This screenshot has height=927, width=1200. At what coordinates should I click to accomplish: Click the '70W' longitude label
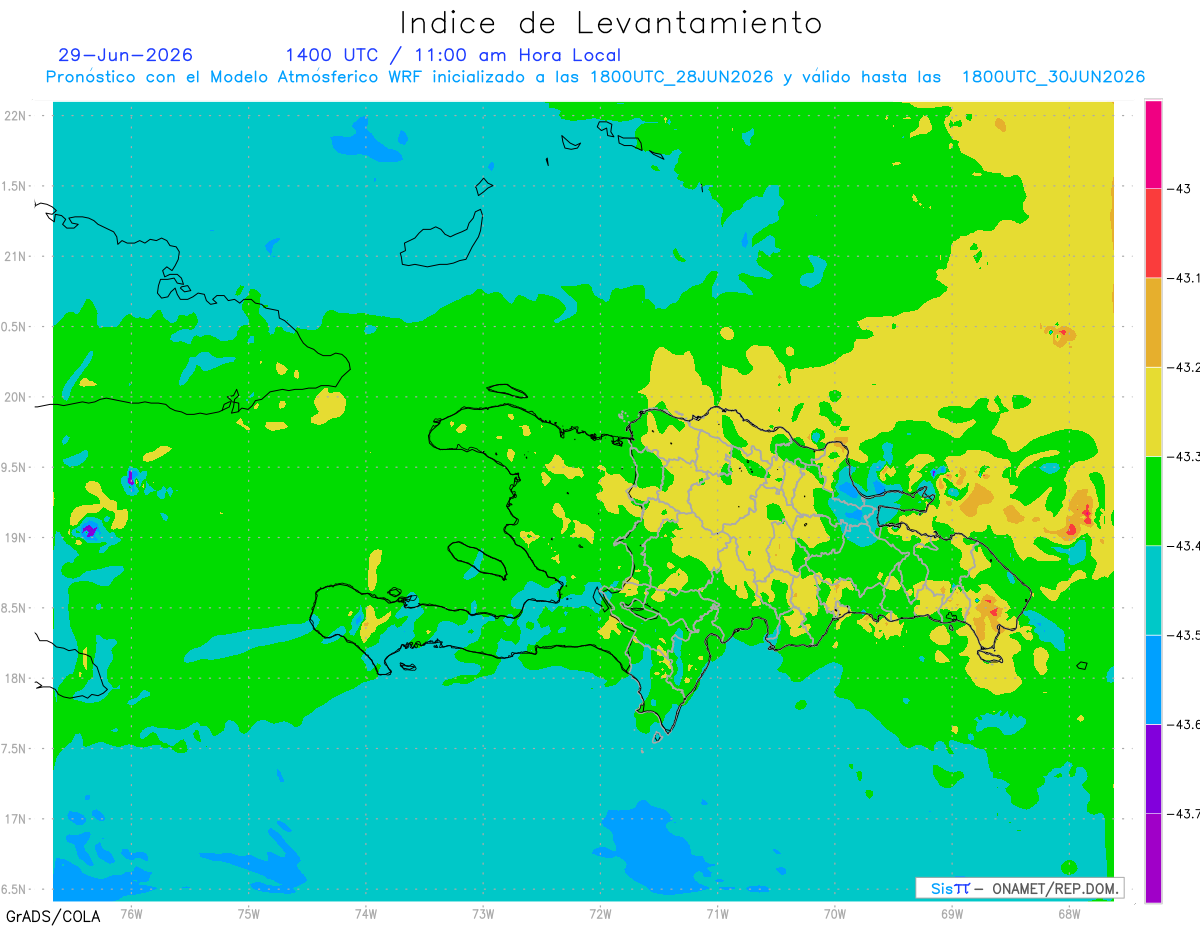tap(835, 913)
